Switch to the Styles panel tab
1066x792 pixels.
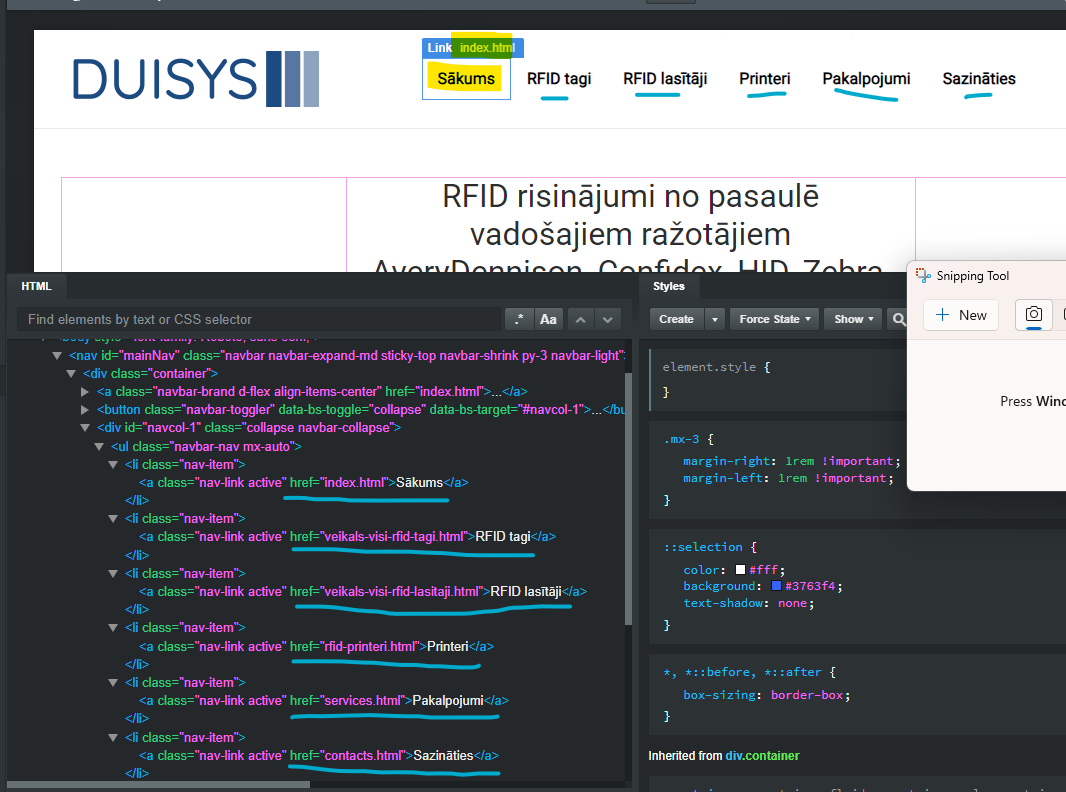(669, 286)
